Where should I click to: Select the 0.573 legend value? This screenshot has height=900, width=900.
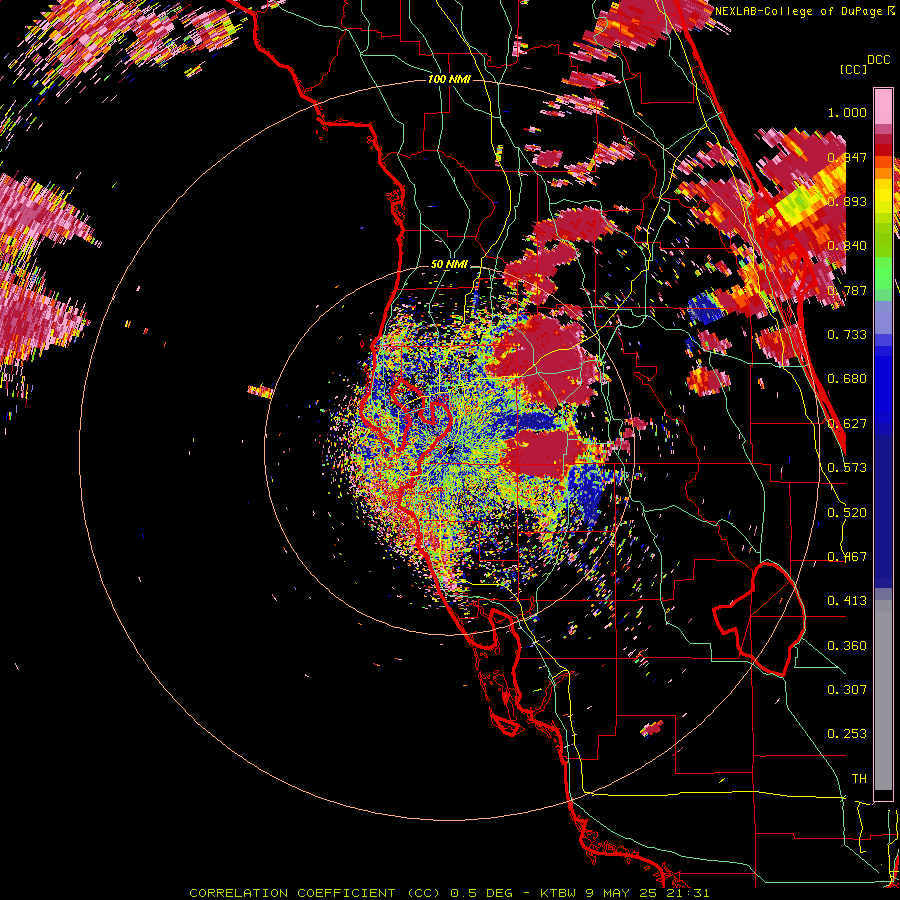[847, 468]
